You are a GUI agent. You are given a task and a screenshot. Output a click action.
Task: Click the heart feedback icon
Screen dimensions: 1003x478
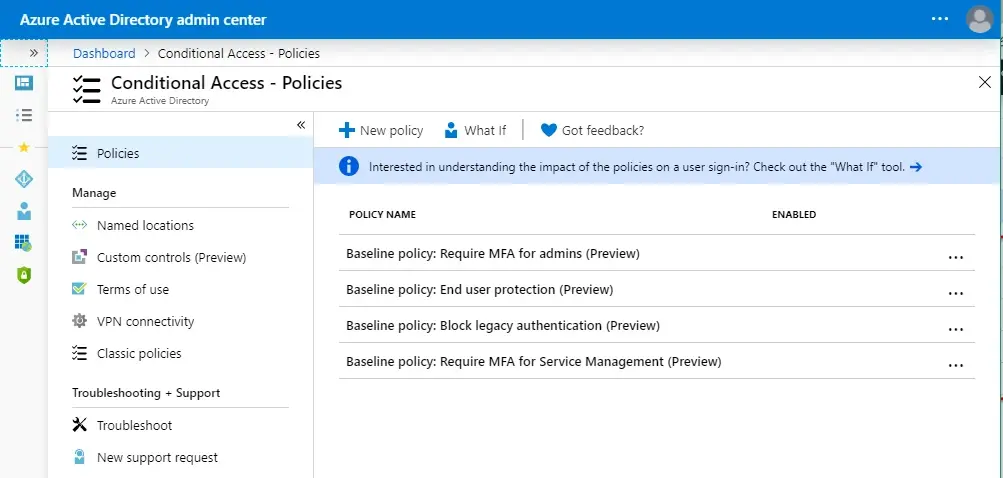549,131
